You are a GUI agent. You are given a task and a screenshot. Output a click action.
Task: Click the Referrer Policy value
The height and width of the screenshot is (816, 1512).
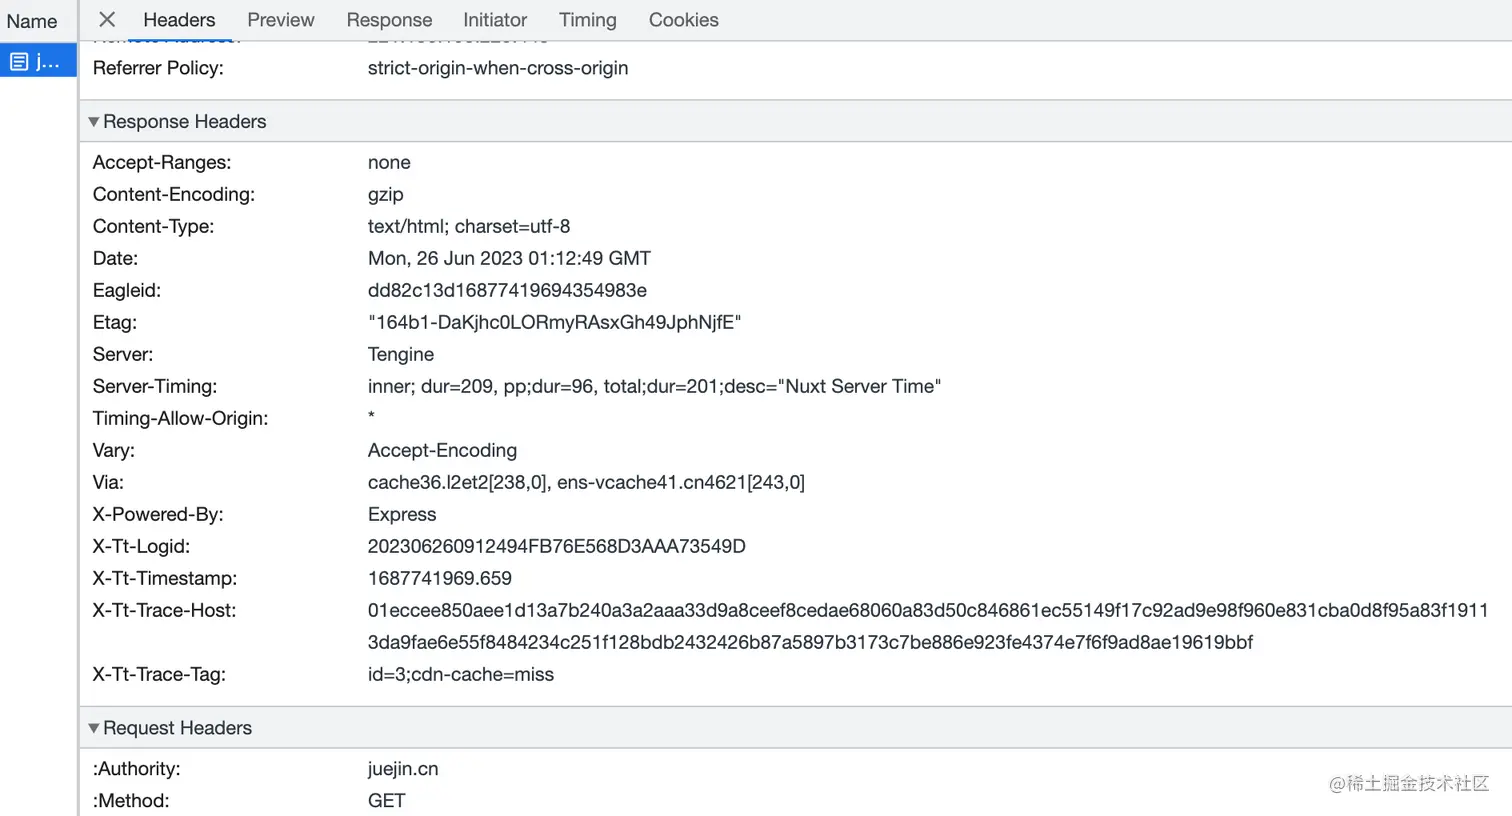[498, 68]
